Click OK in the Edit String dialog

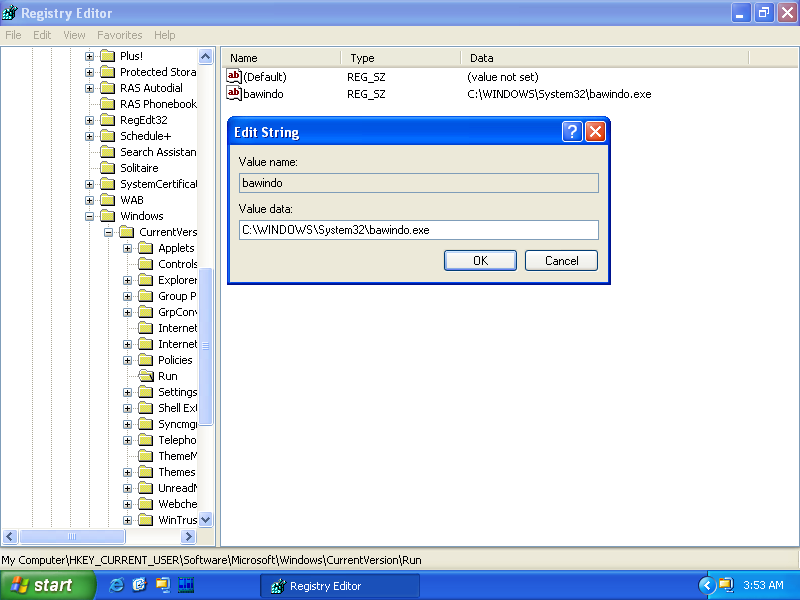coord(480,261)
